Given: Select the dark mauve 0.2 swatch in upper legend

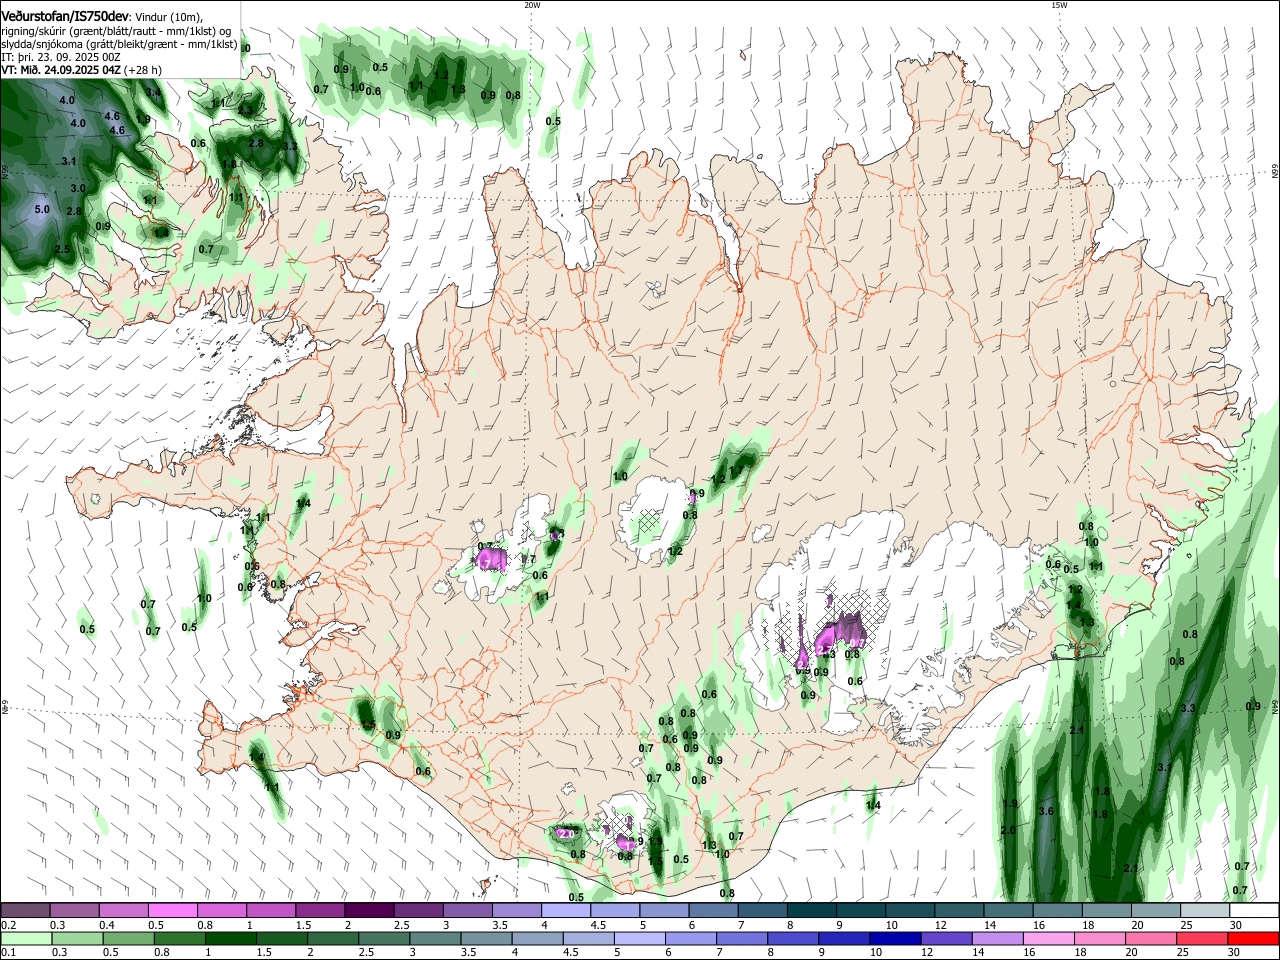Looking at the screenshot, I should click(25, 910).
